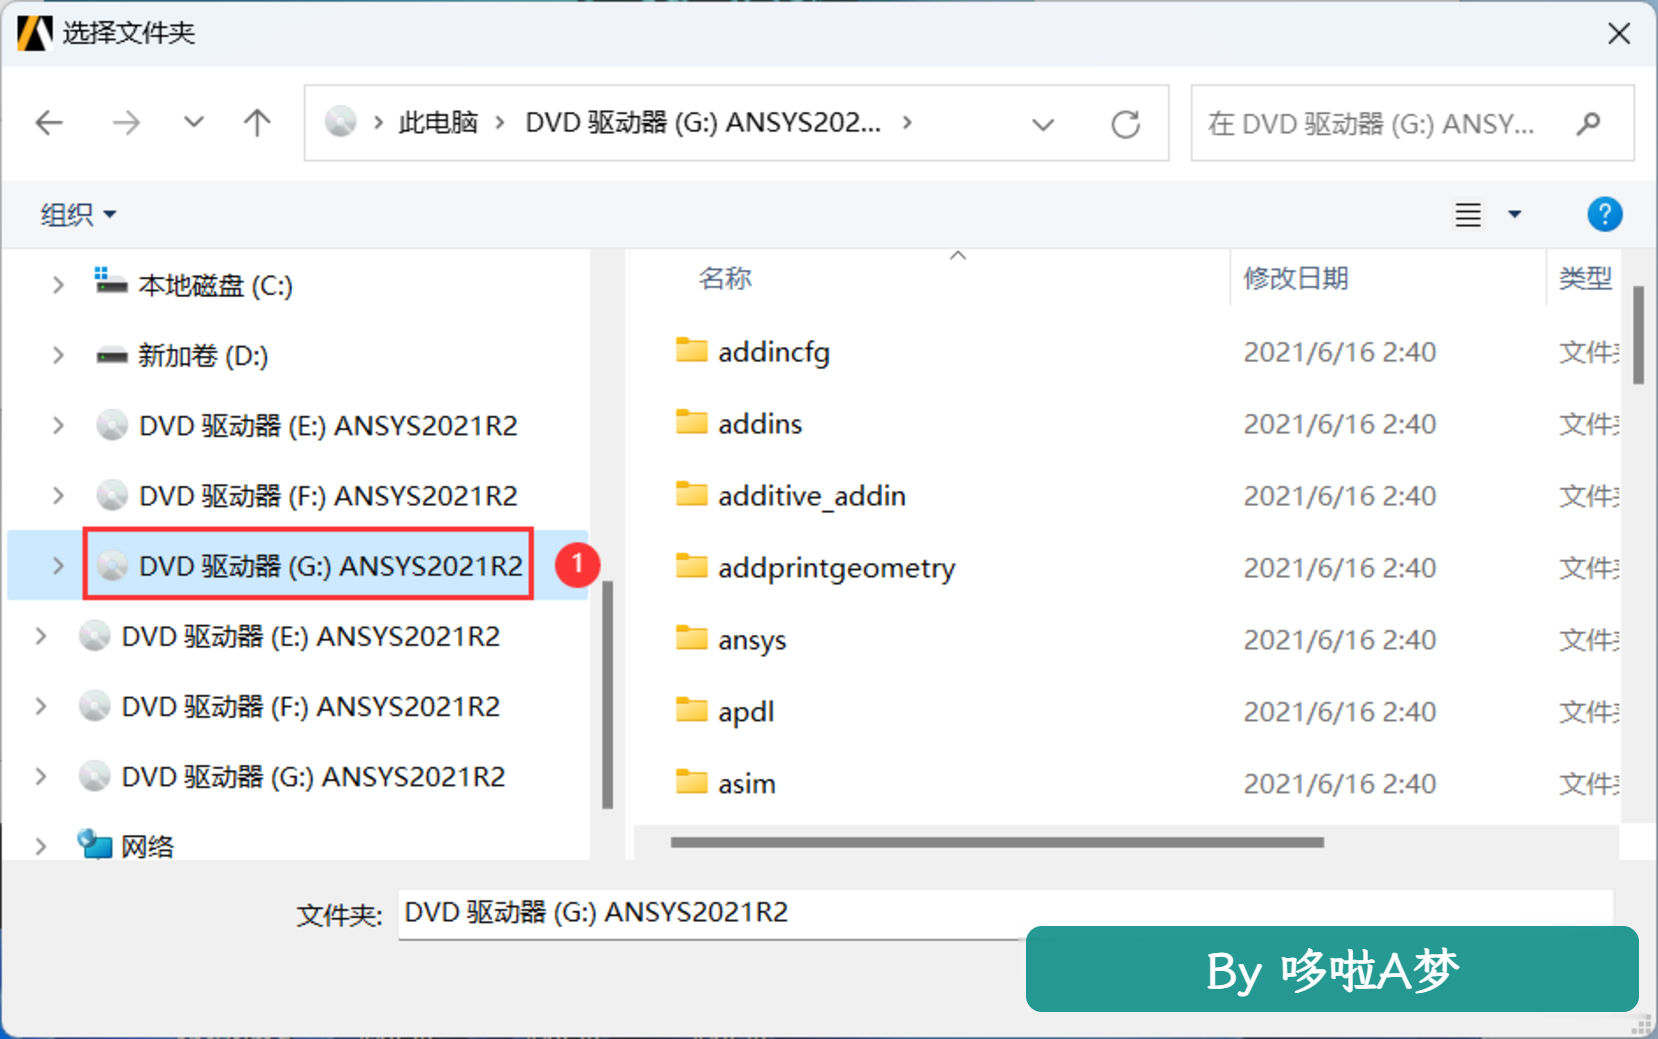The width and height of the screenshot is (1658, 1039).
Task: Click the modified date of addincfg
Action: tap(1339, 352)
